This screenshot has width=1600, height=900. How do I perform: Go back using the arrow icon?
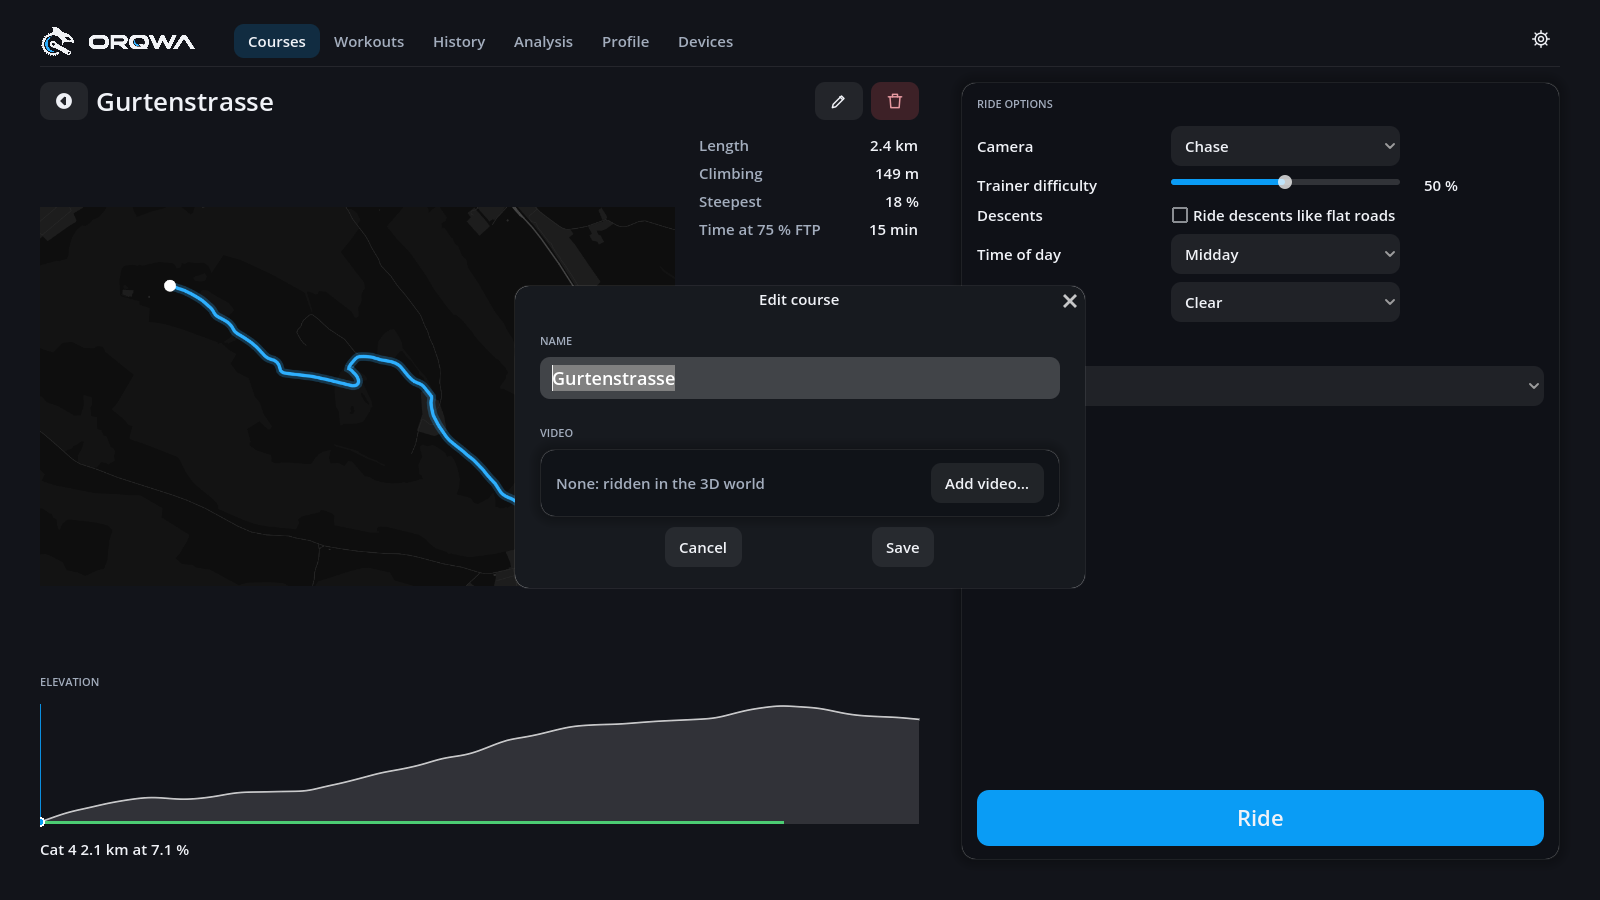click(64, 101)
